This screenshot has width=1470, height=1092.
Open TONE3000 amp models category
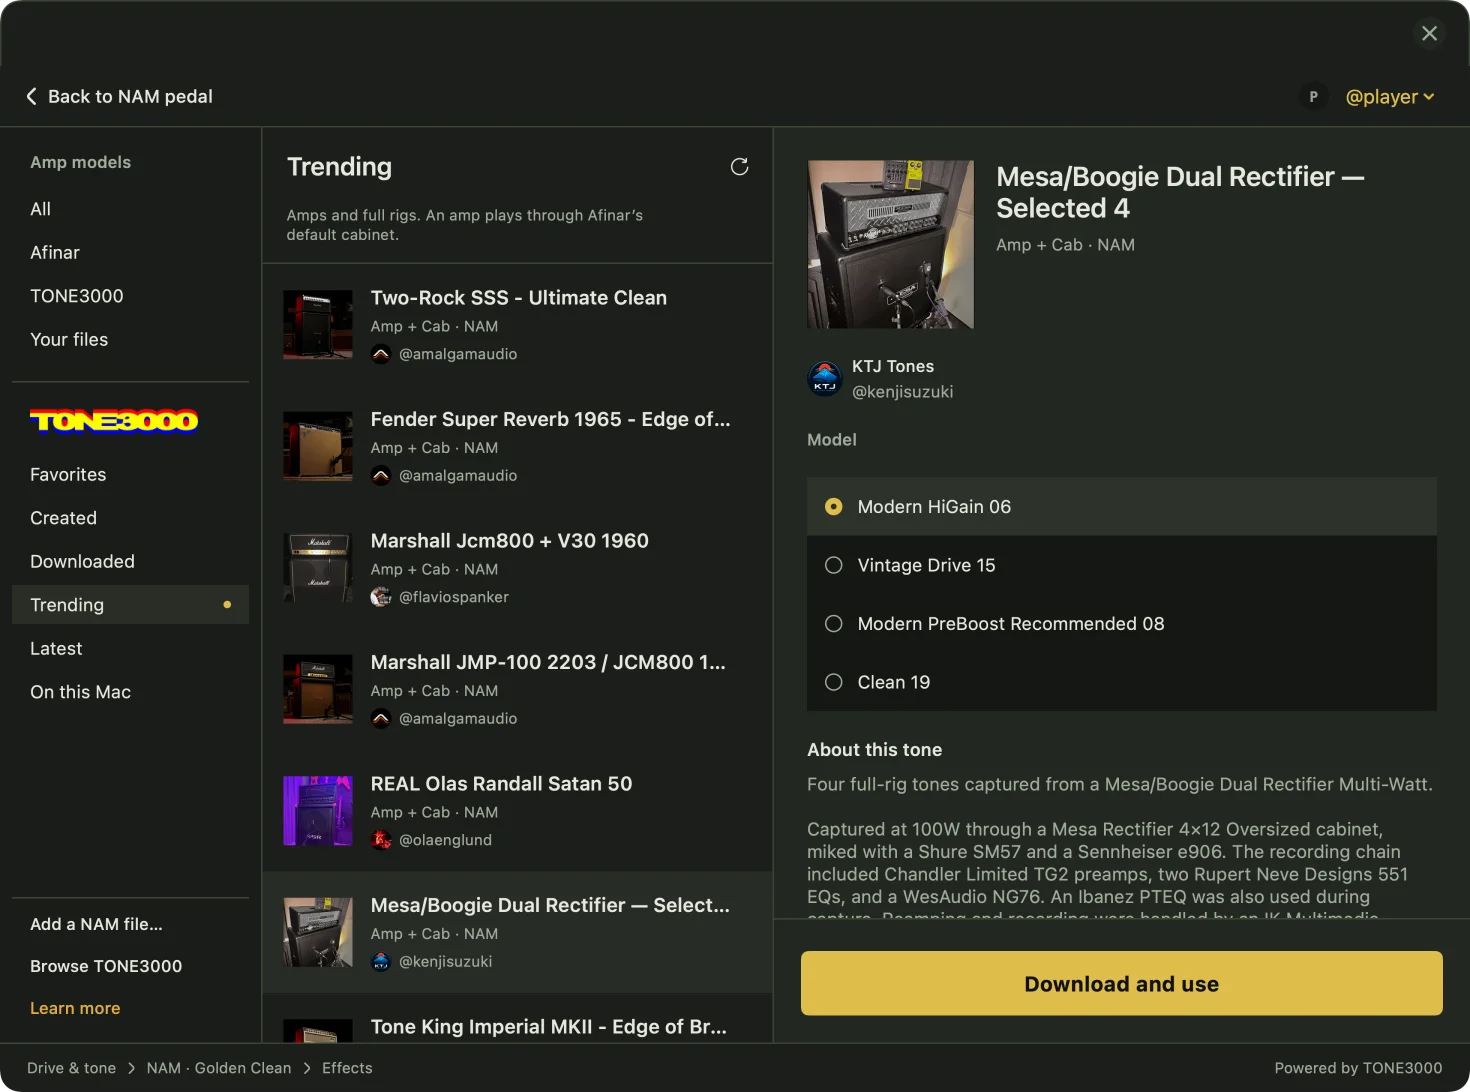pos(130,296)
